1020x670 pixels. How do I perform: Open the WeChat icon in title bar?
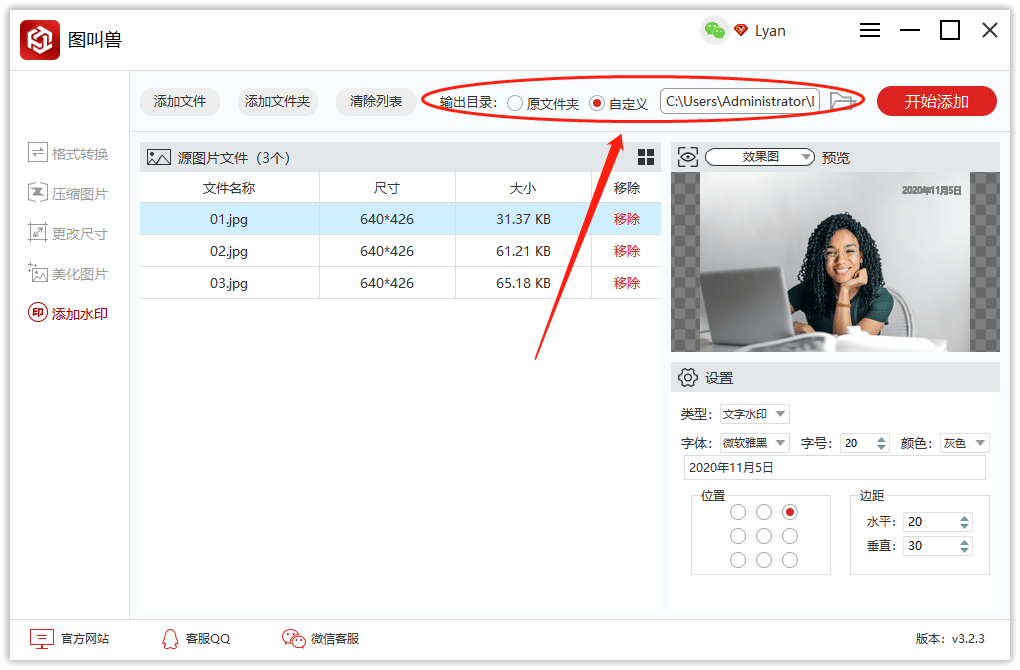[714, 30]
